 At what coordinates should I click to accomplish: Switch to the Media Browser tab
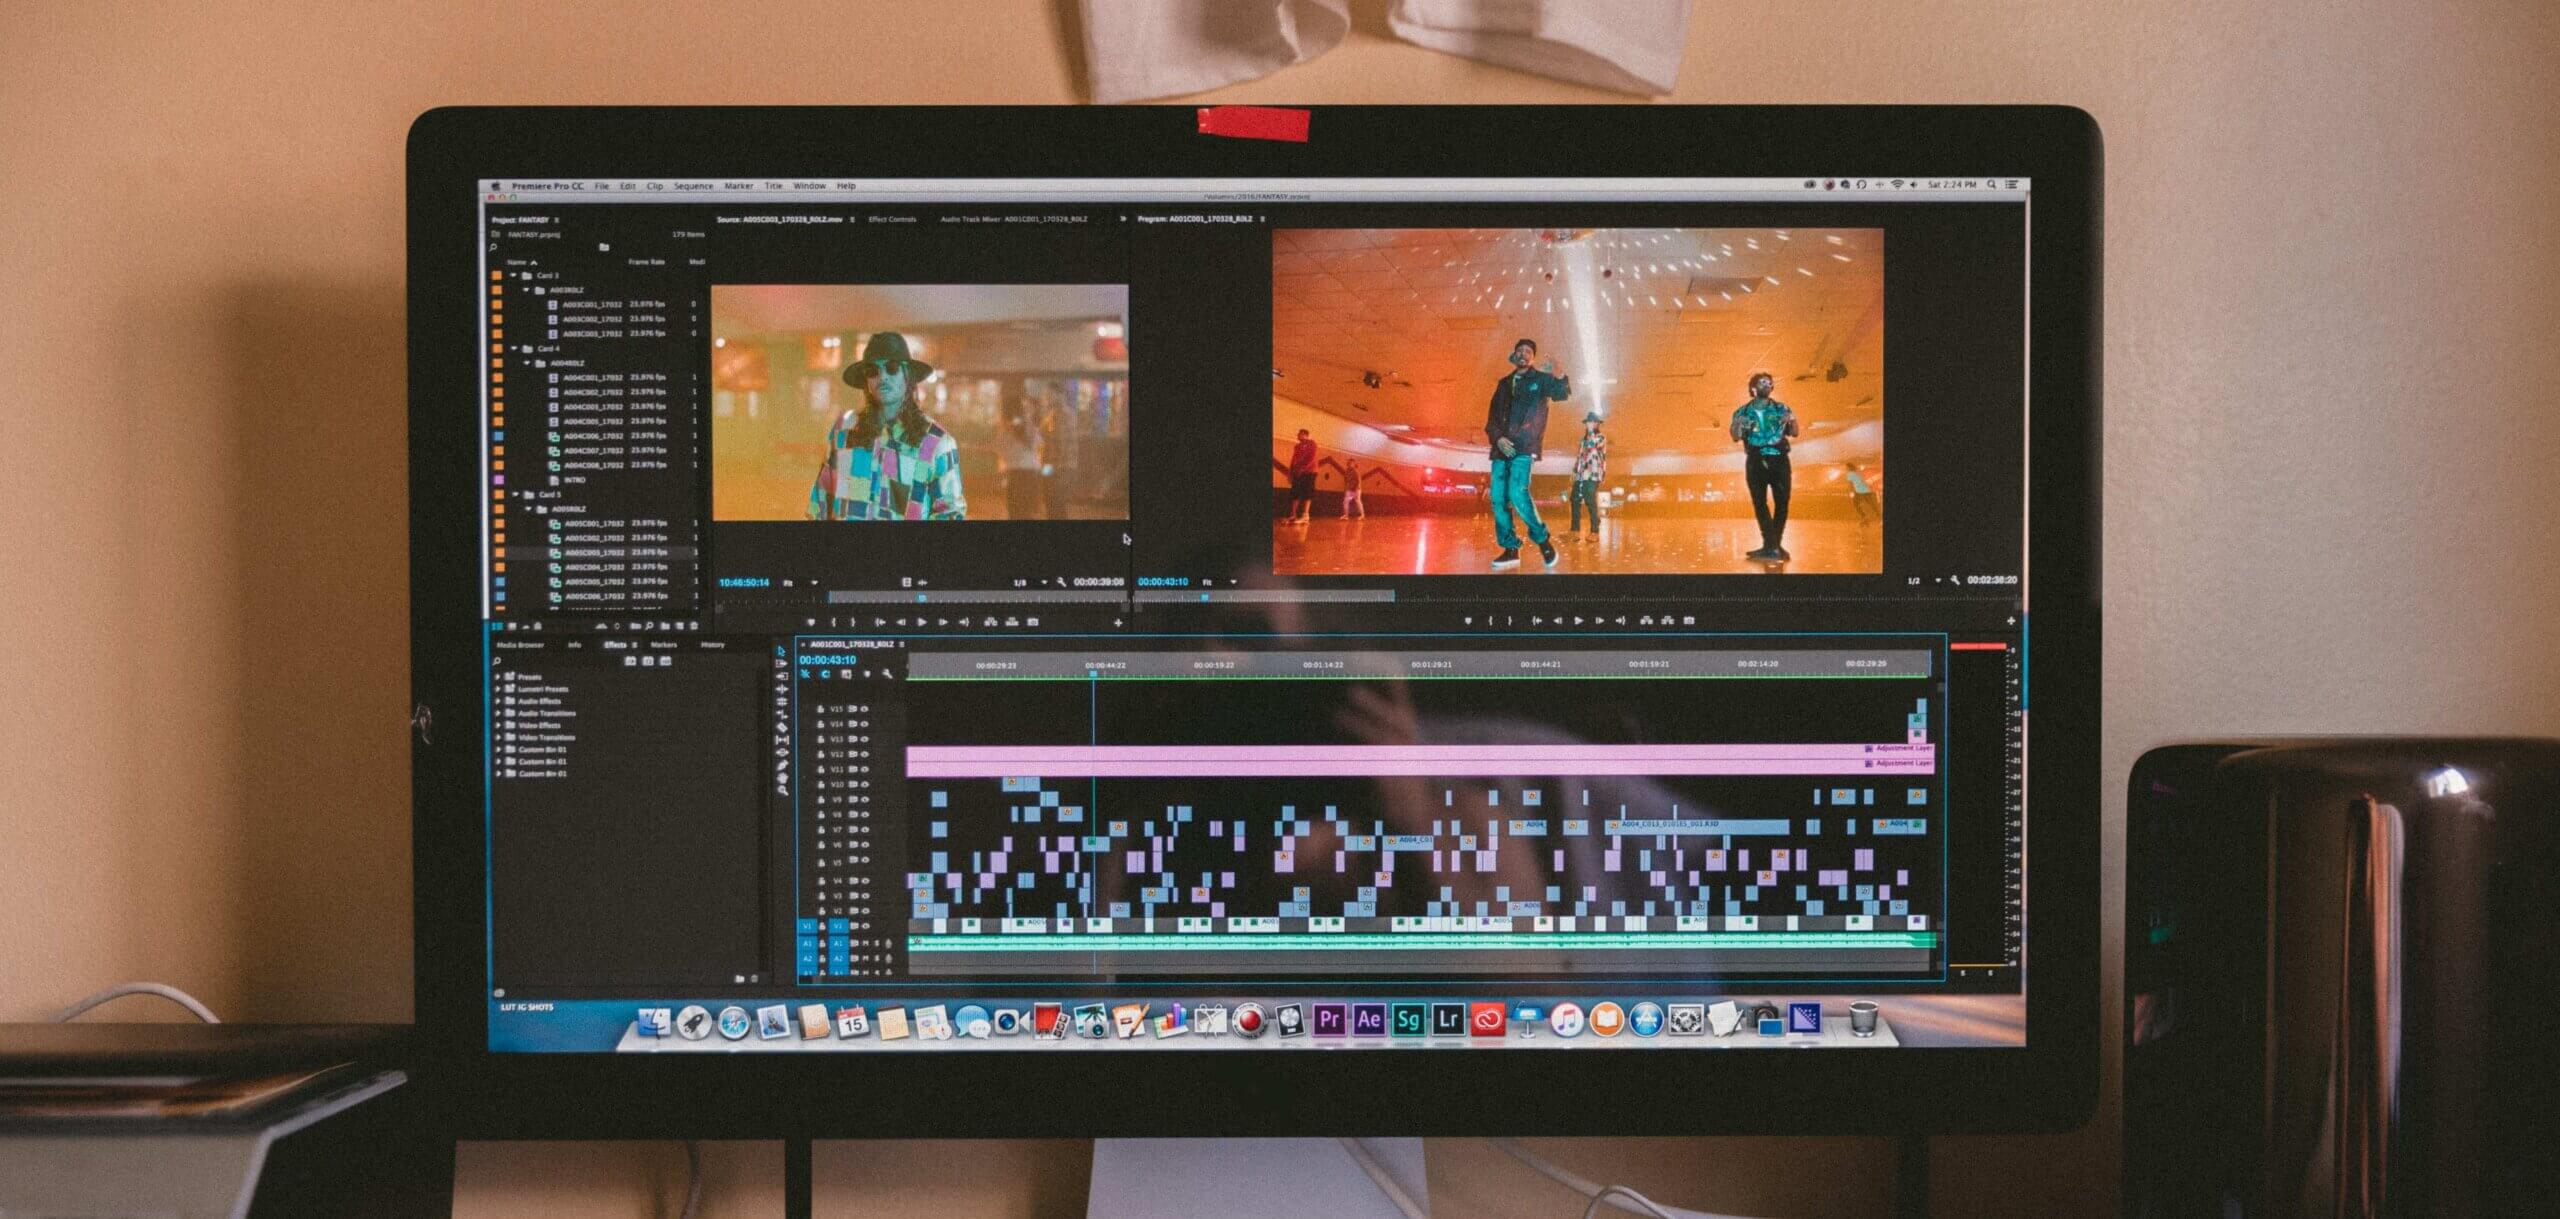[520, 645]
